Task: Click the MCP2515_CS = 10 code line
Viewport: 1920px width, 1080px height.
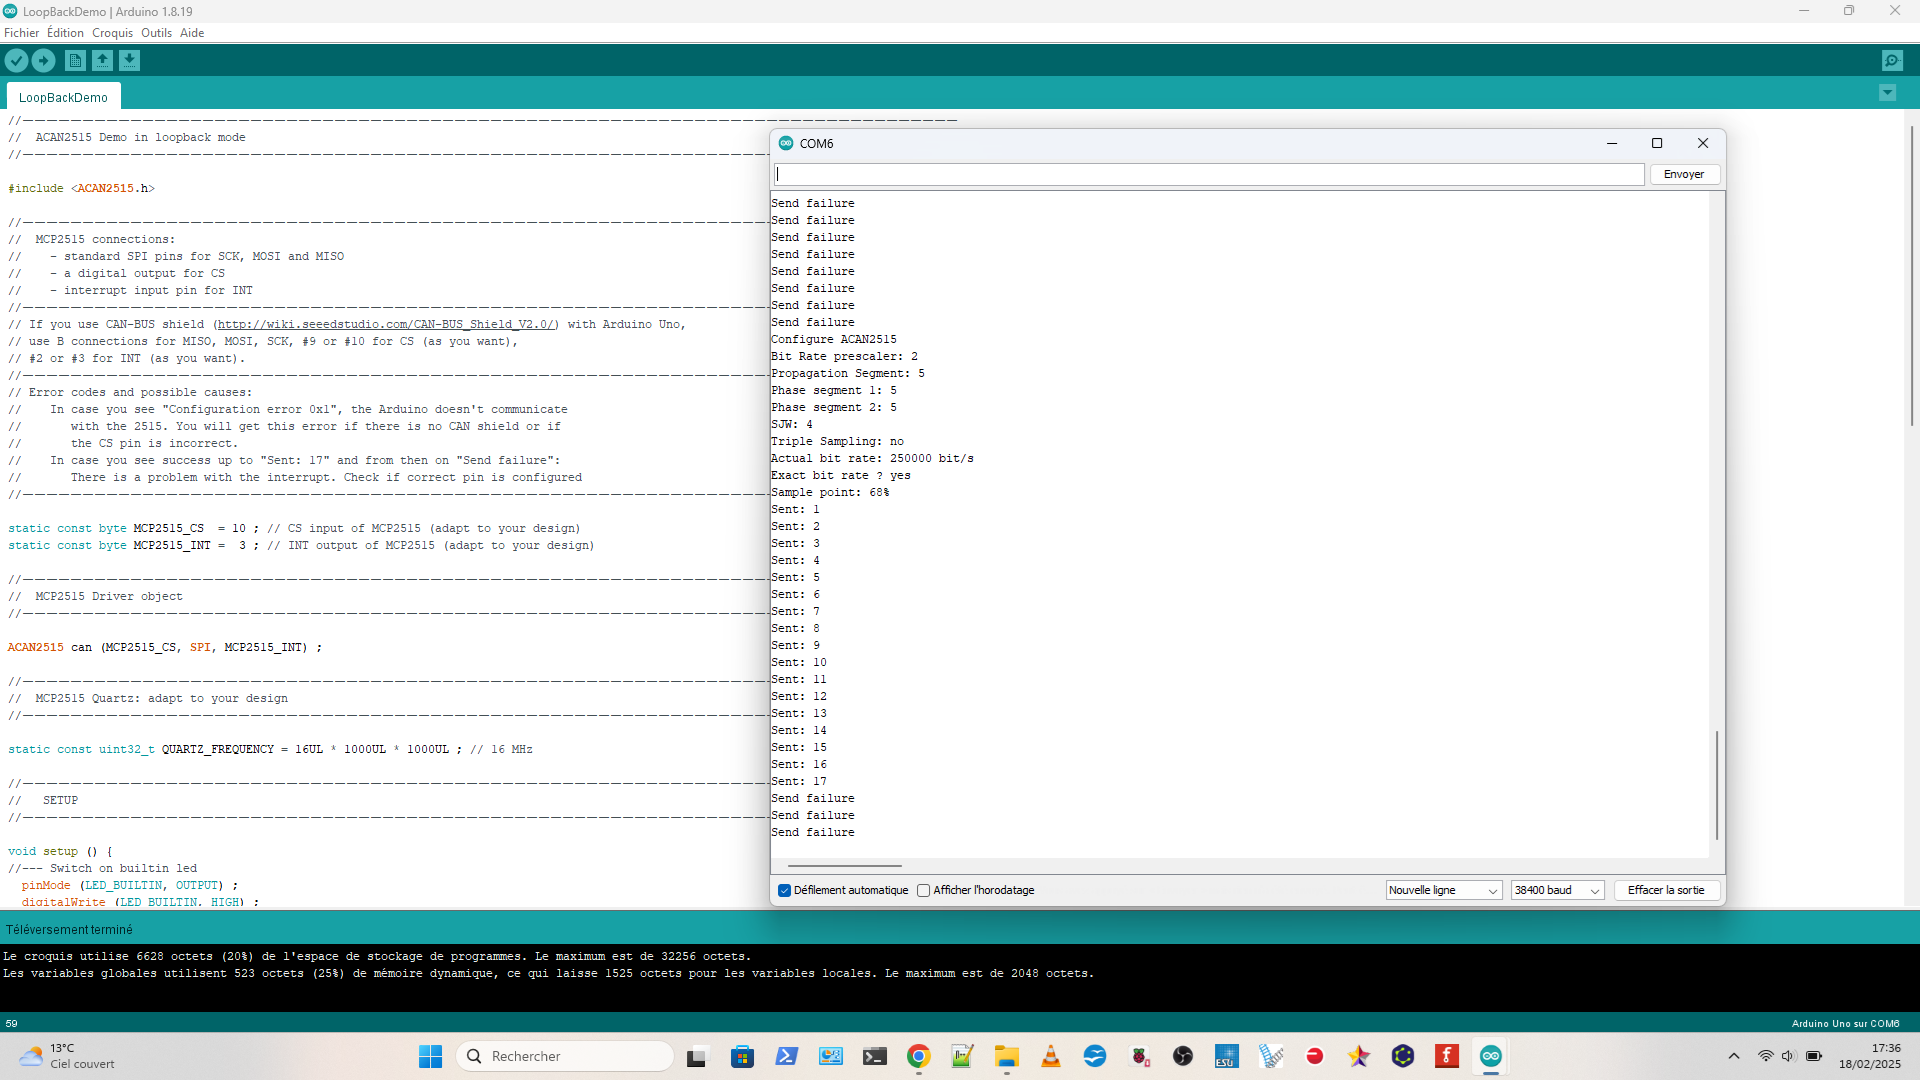Action: click(x=294, y=528)
